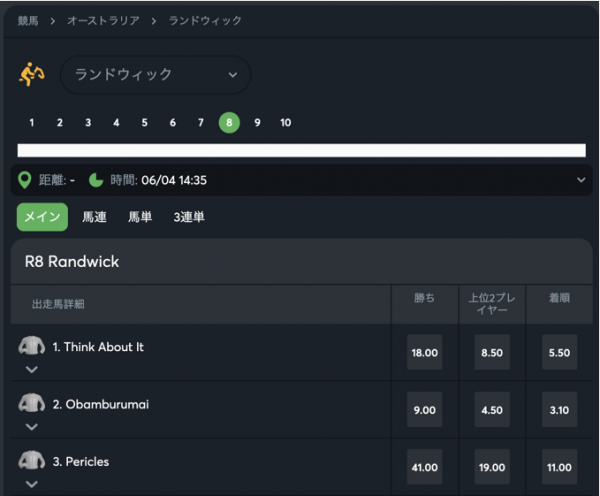The width and height of the screenshot is (600, 496).
Task: Select place odds 5.50 for Think About It
Action: point(559,352)
